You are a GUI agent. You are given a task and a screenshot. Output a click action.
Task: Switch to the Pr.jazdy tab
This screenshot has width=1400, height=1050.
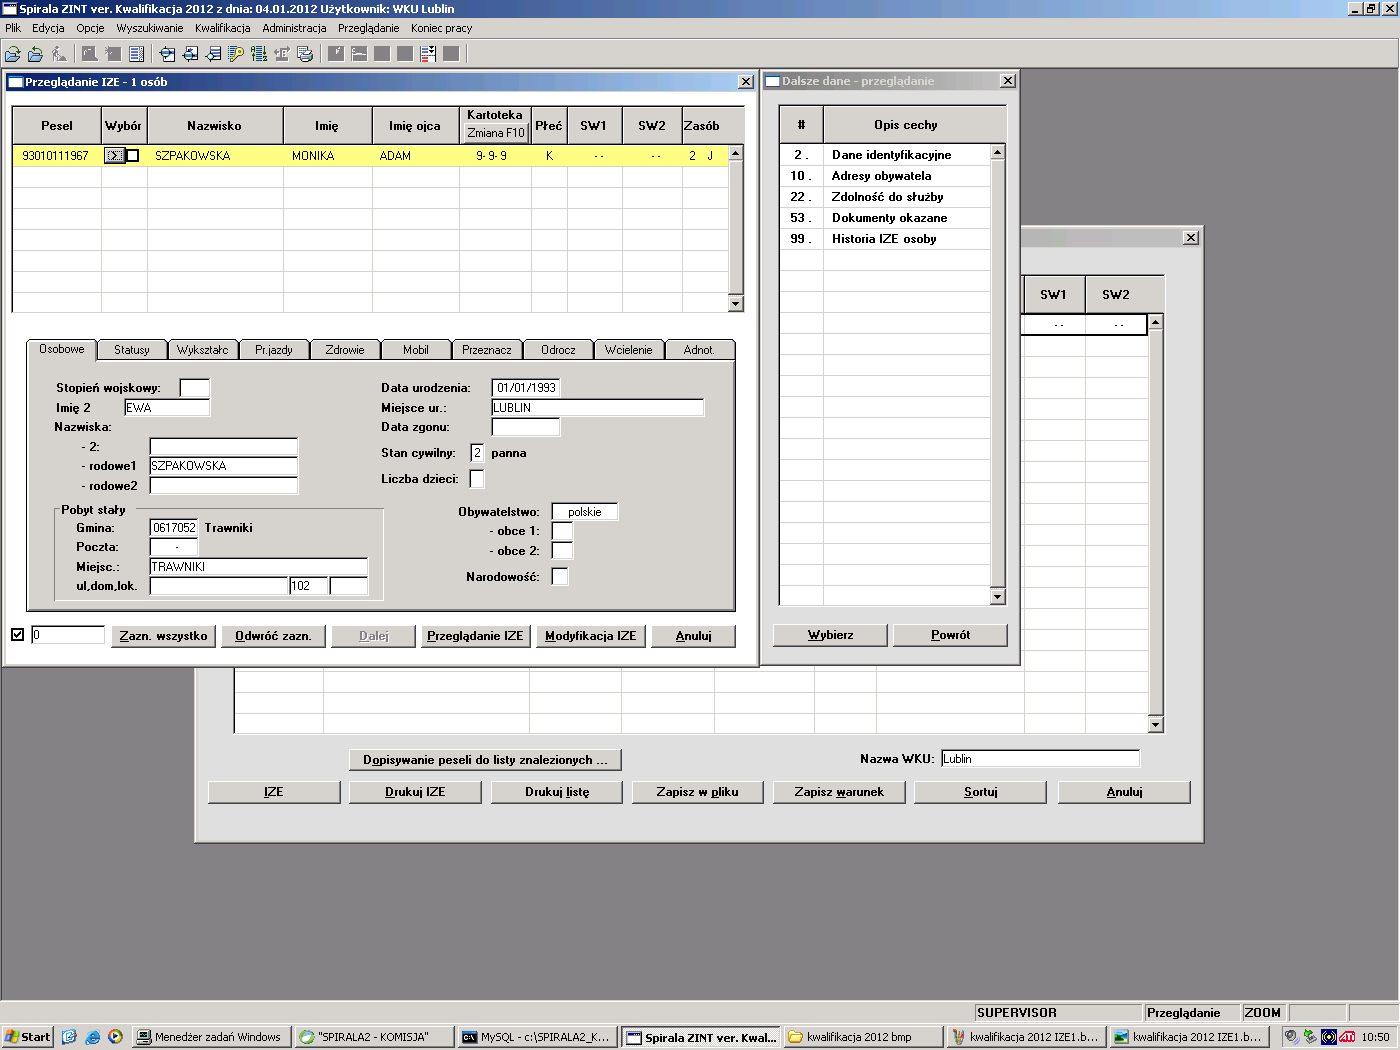click(274, 350)
